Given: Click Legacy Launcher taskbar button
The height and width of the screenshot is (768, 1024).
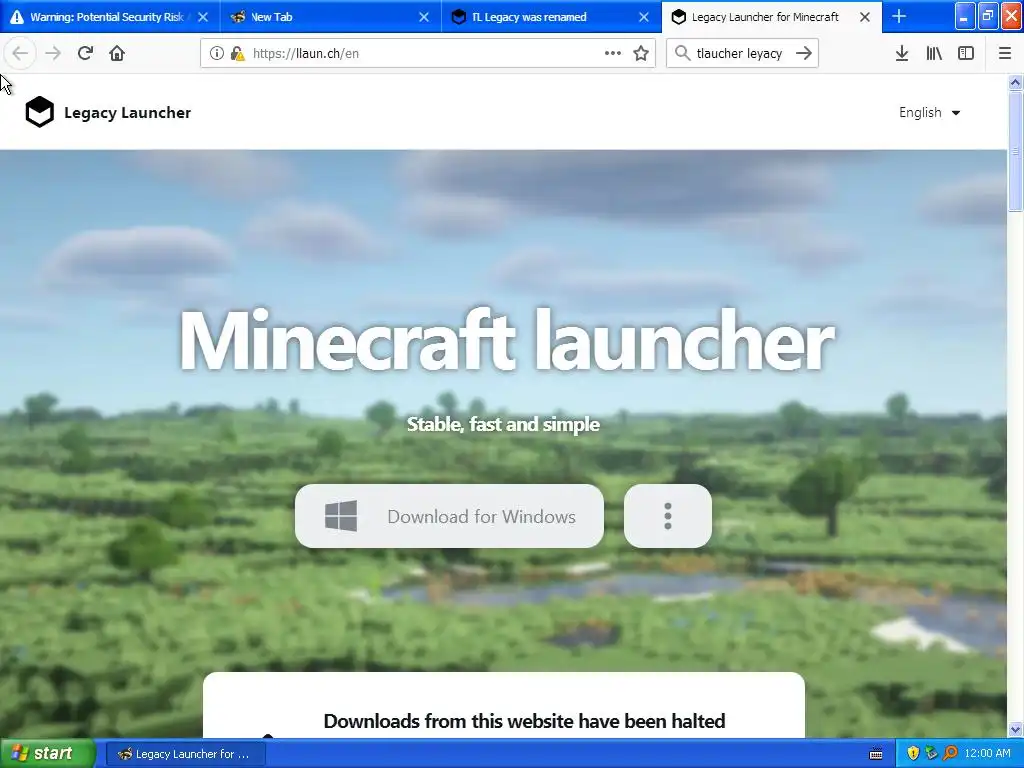Looking at the screenshot, I should coord(184,754).
